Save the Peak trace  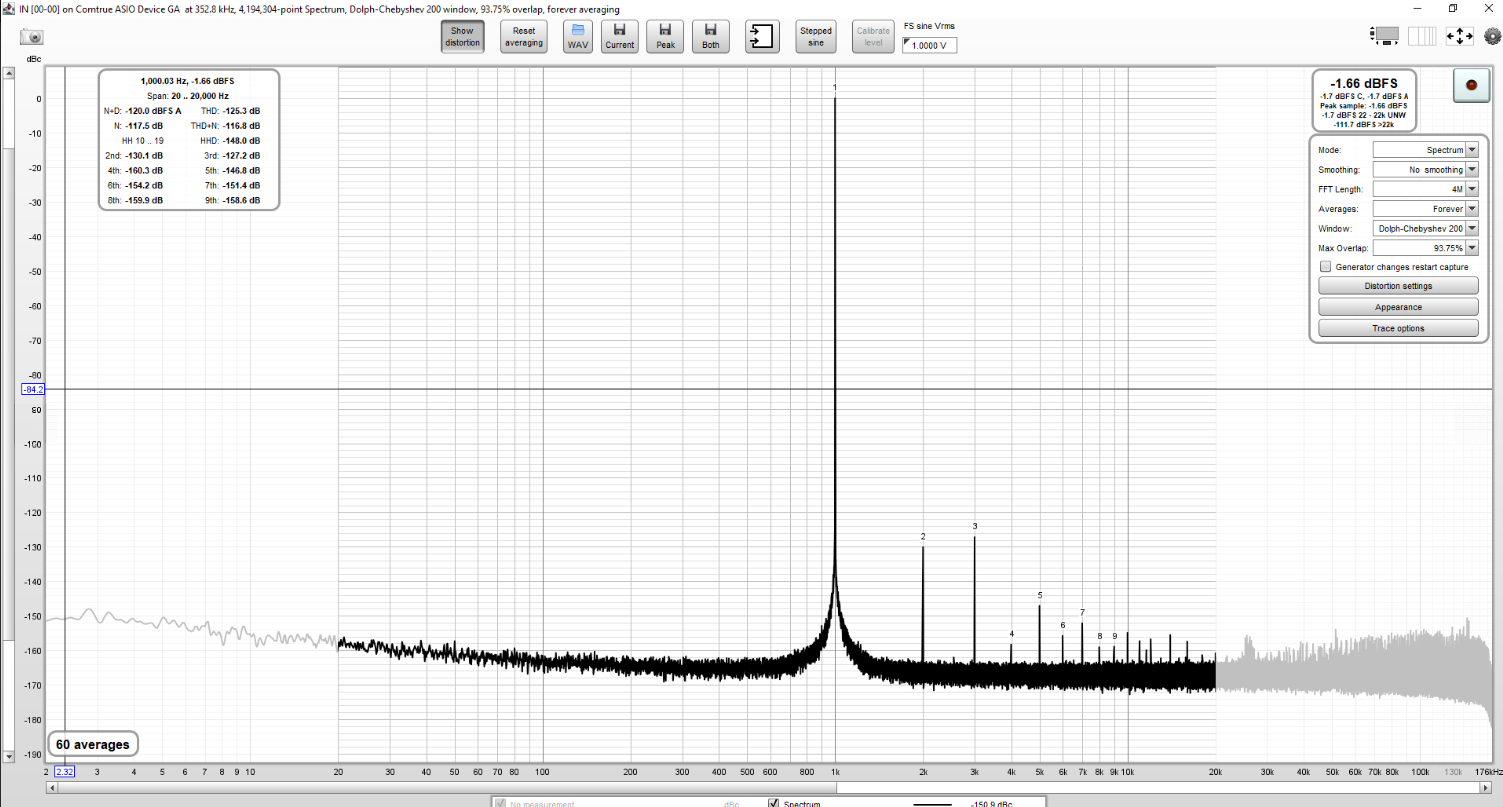(x=665, y=37)
